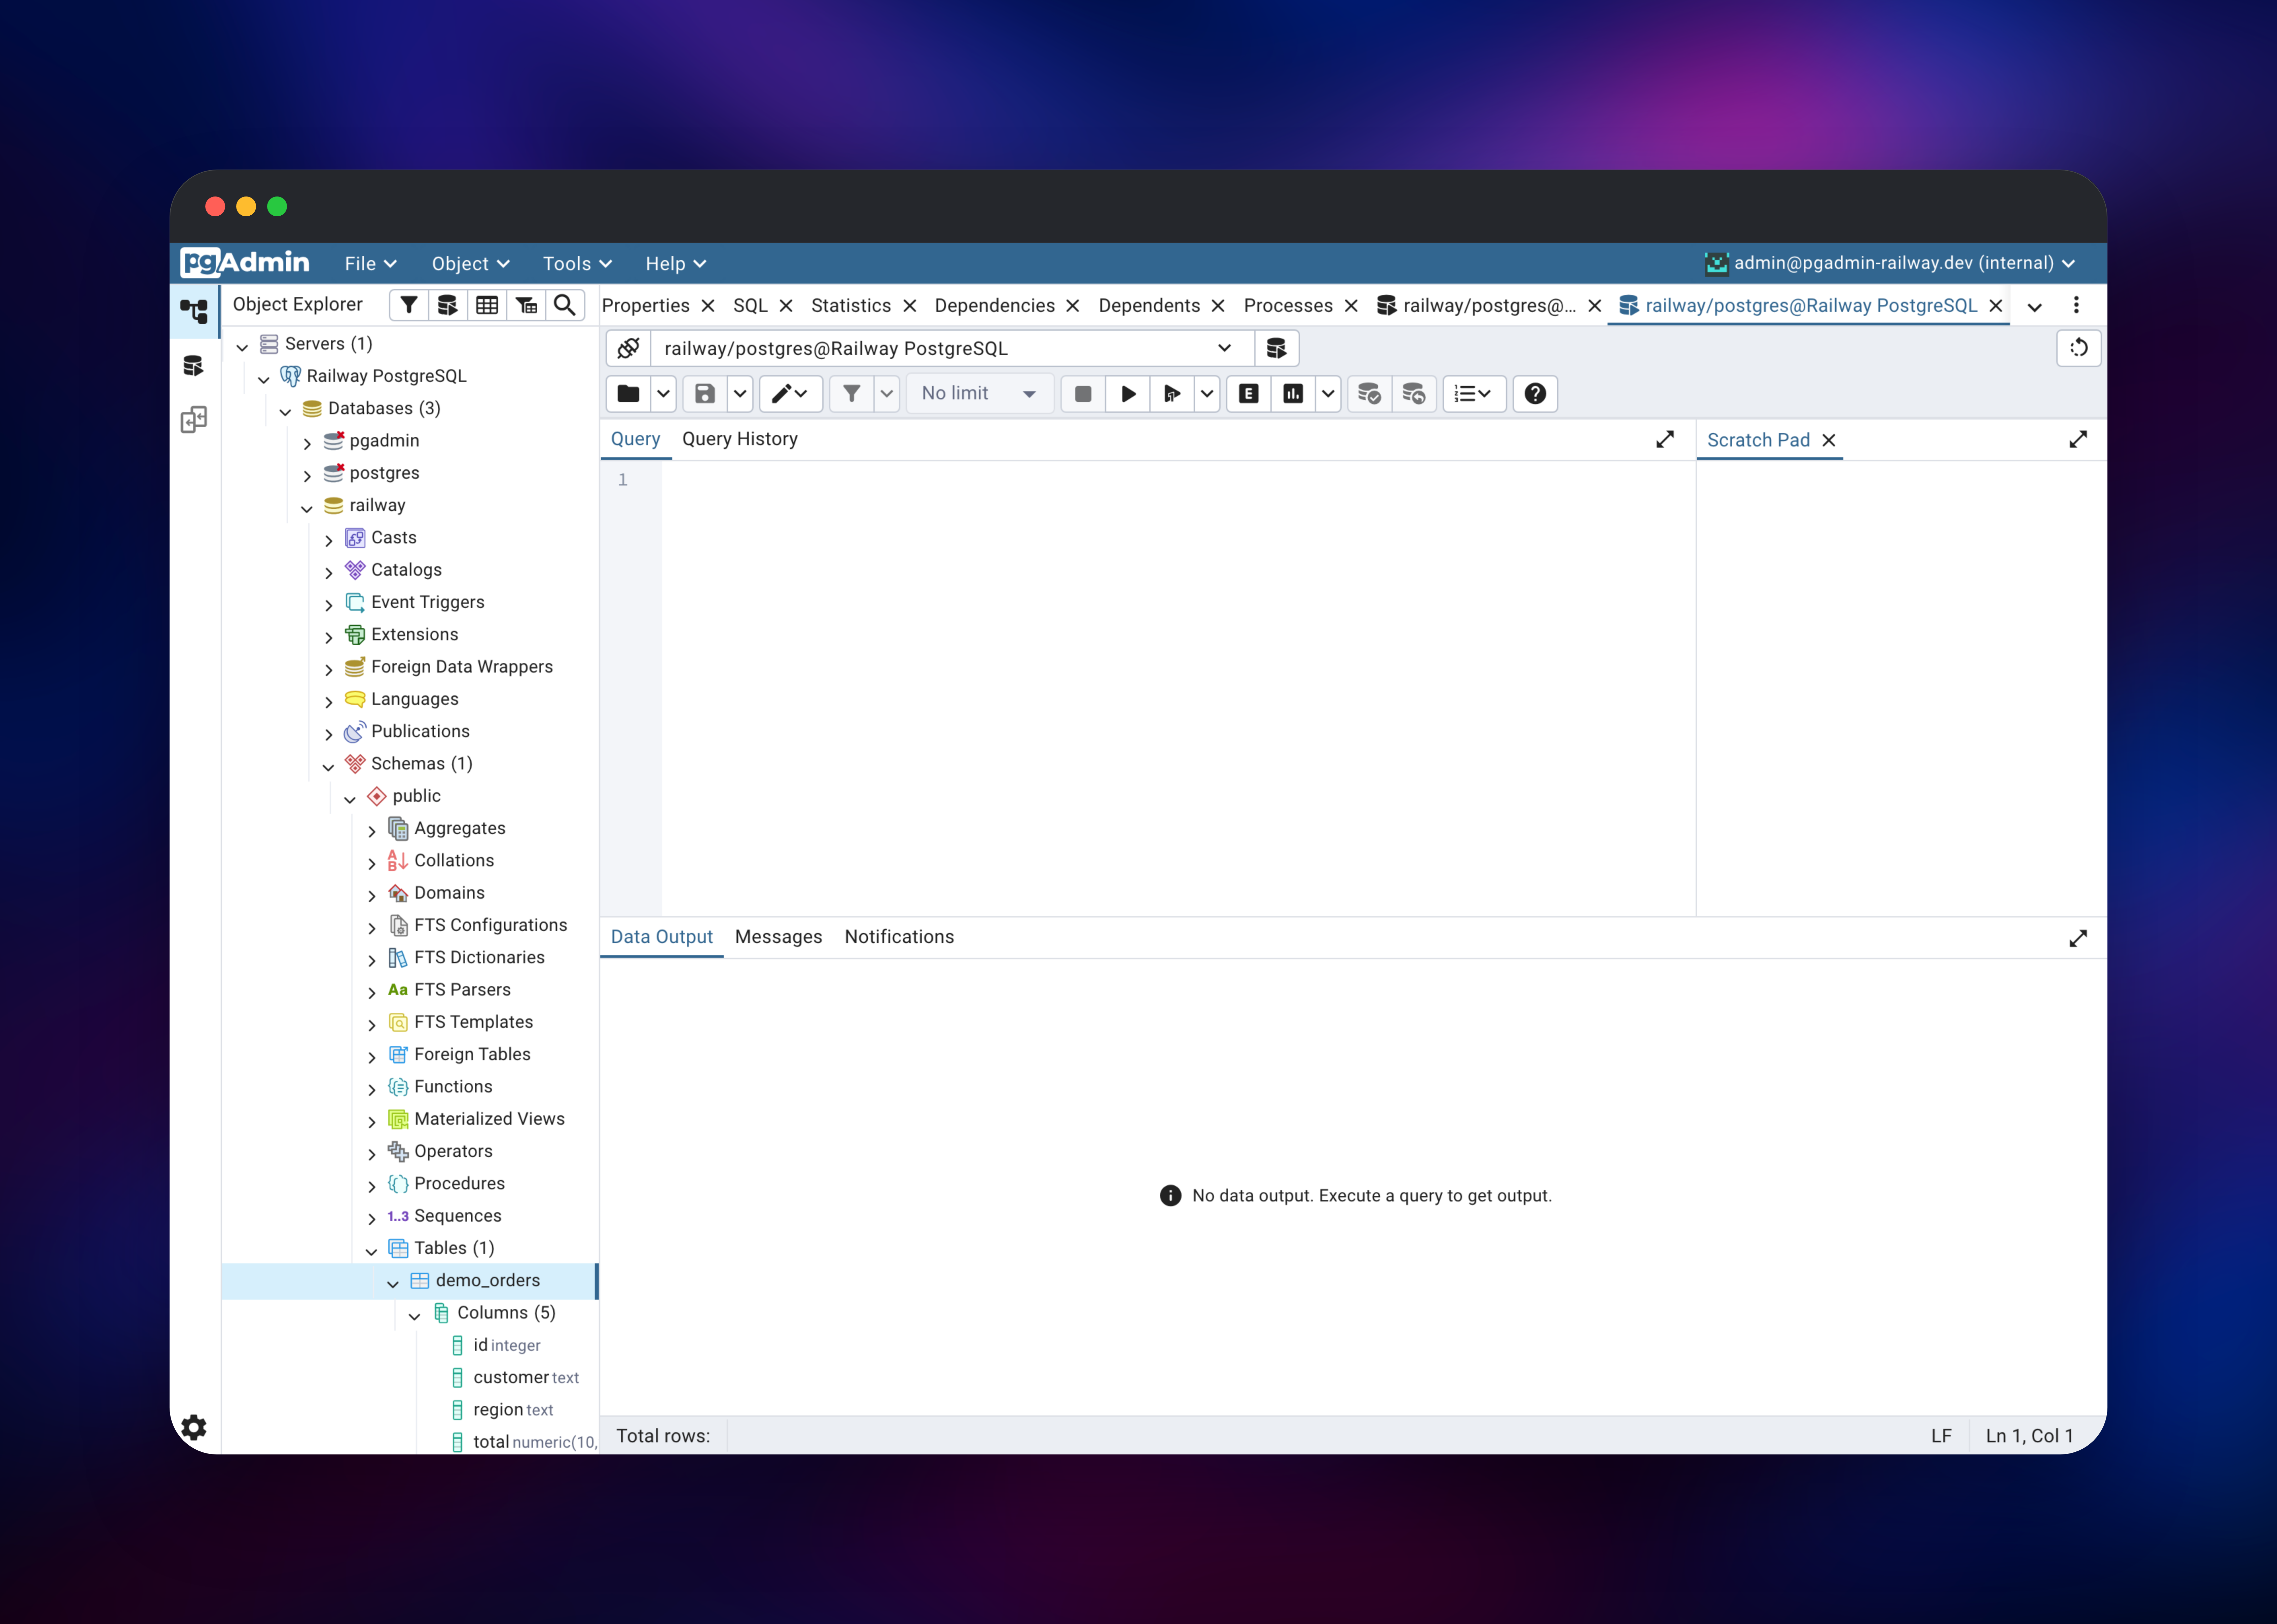Expand the pgadmin database node
2277x1624 pixels.
click(x=307, y=443)
